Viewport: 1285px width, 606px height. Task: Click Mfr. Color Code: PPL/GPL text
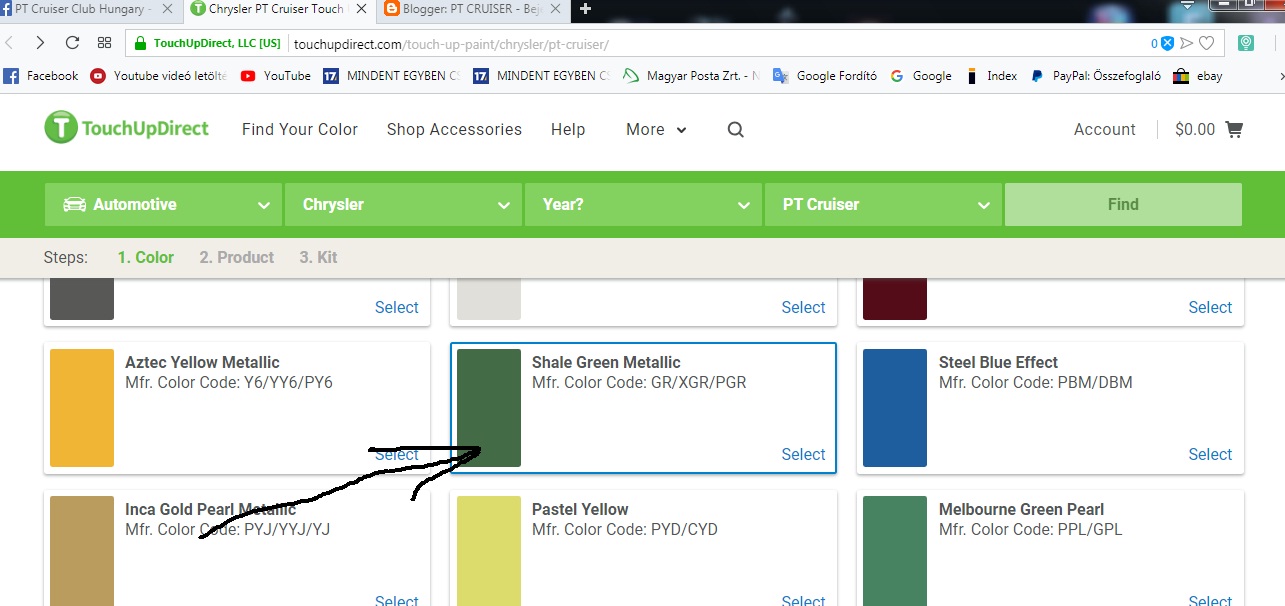(x=1031, y=529)
